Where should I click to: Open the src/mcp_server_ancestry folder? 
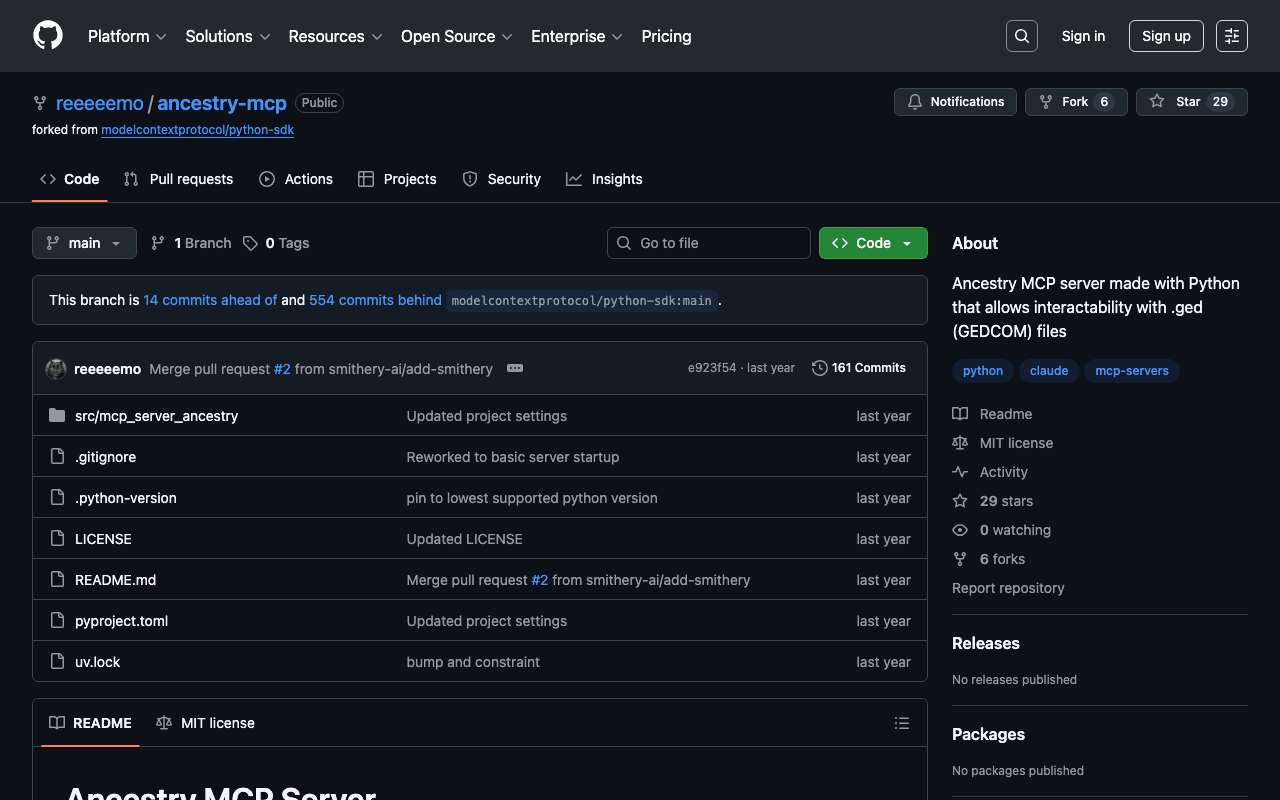[x=156, y=416]
